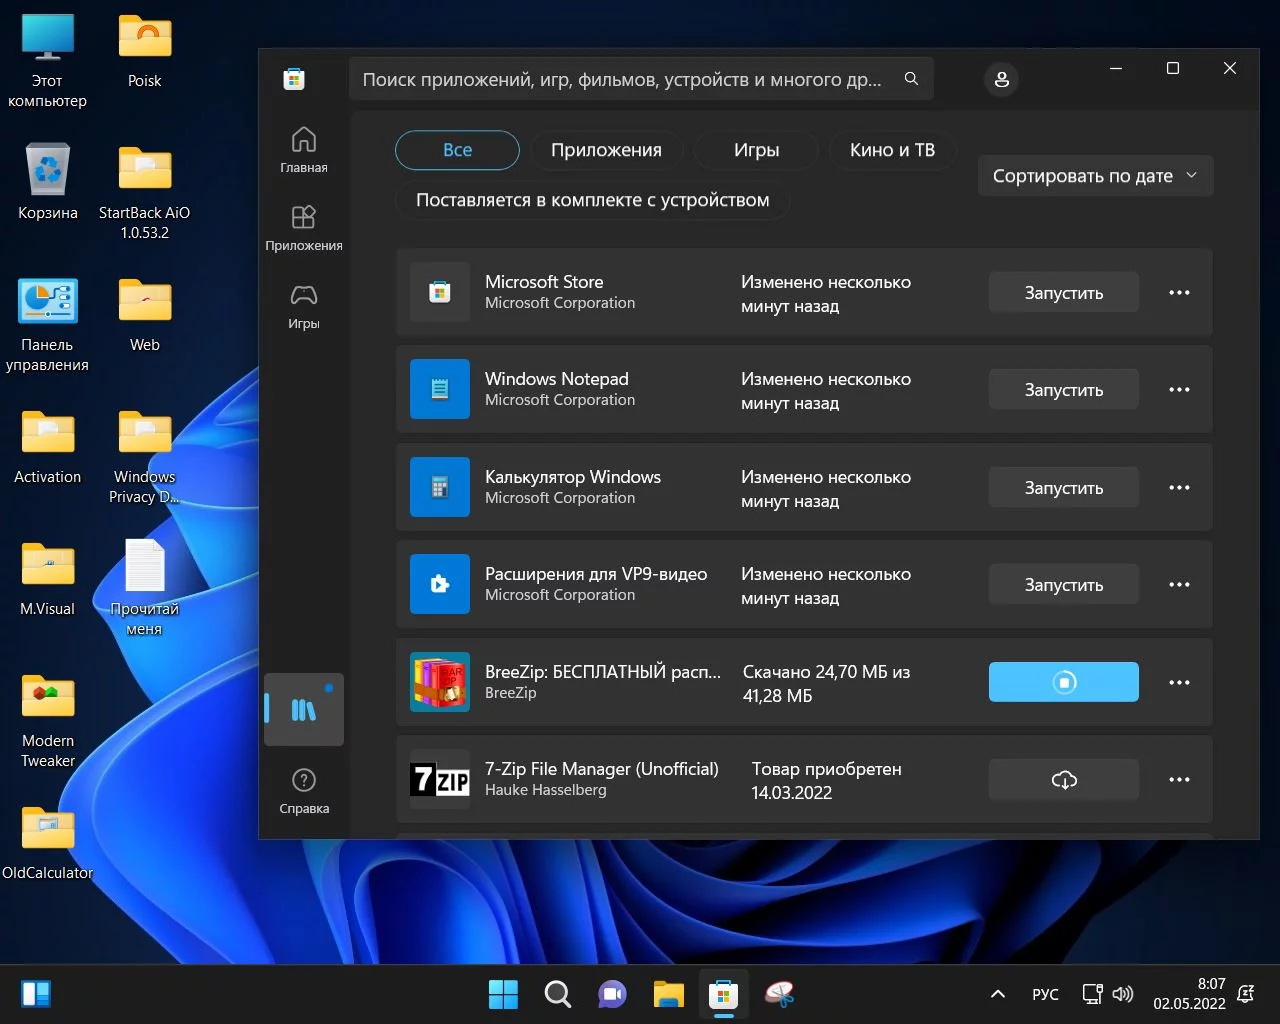Screen dimensions: 1280x1024
Task: Go to Главная home in sidebar
Action: (x=304, y=150)
